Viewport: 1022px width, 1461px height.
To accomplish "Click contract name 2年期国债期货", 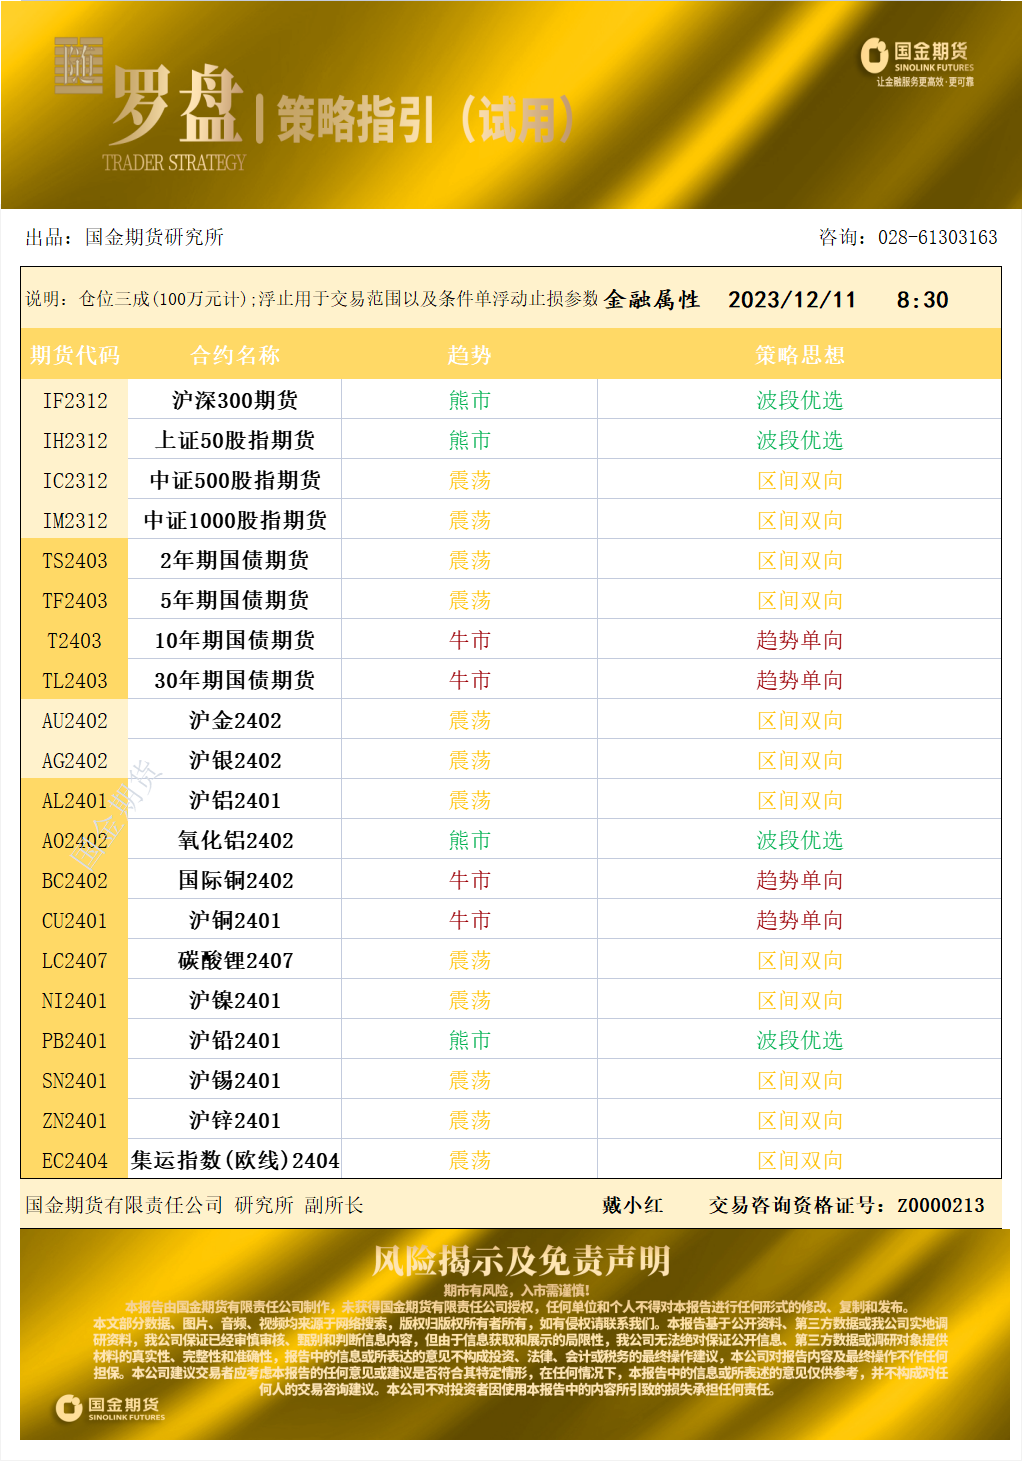I will click(235, 560).
